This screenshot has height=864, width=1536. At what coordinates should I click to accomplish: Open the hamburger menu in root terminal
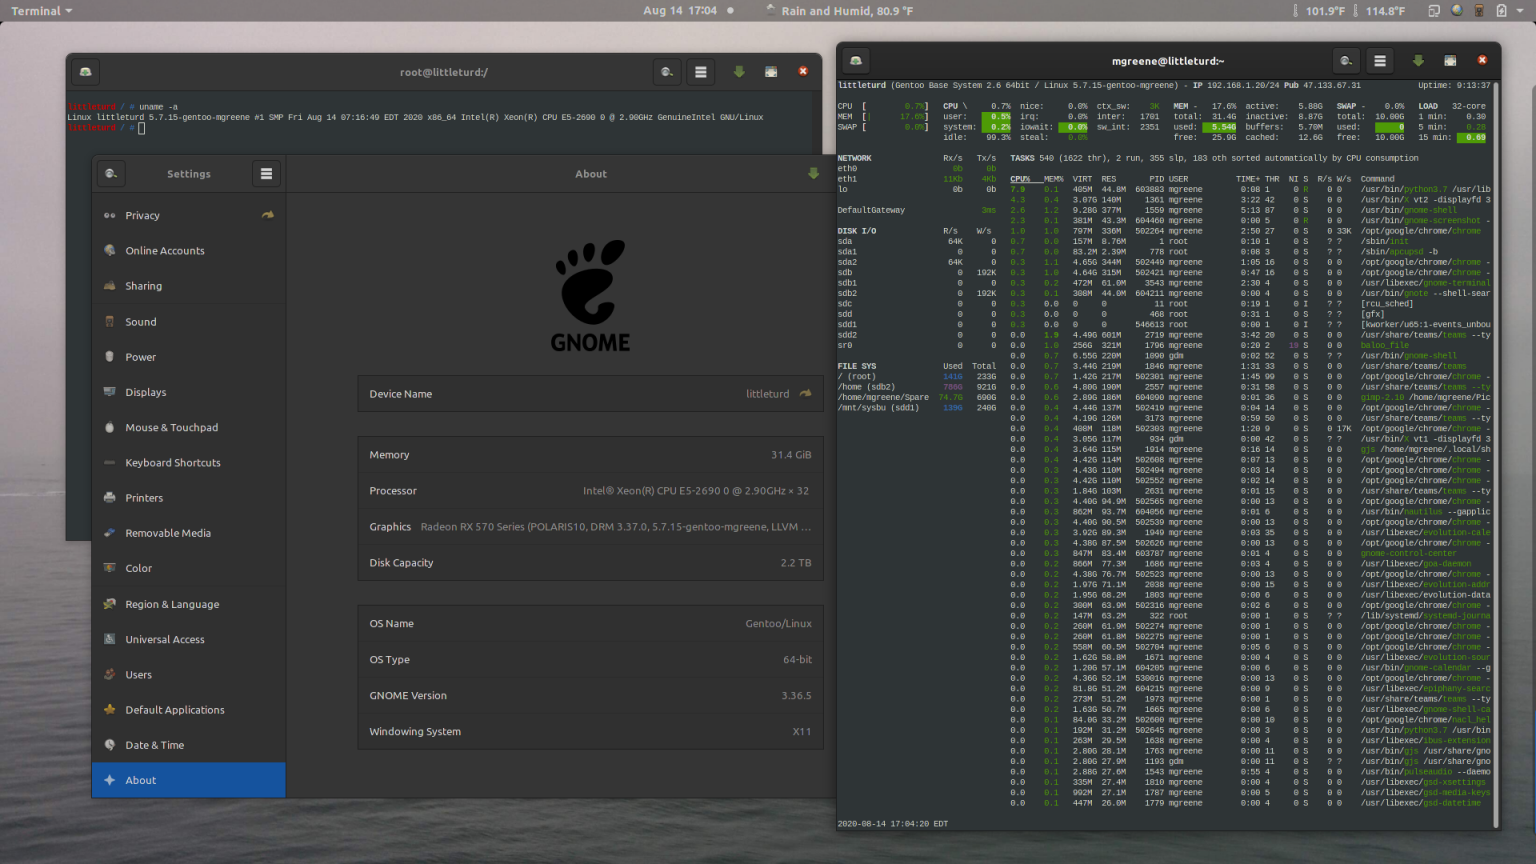coord(700,71)
